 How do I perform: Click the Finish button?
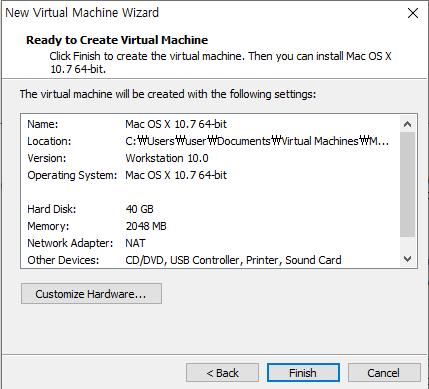(x=303, y=372)
